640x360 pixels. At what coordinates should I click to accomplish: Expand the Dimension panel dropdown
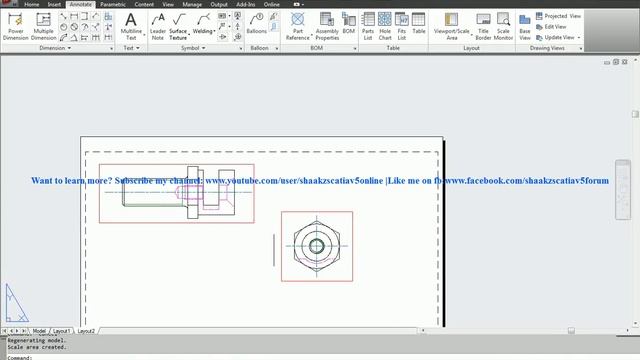[x=55, y=48]
